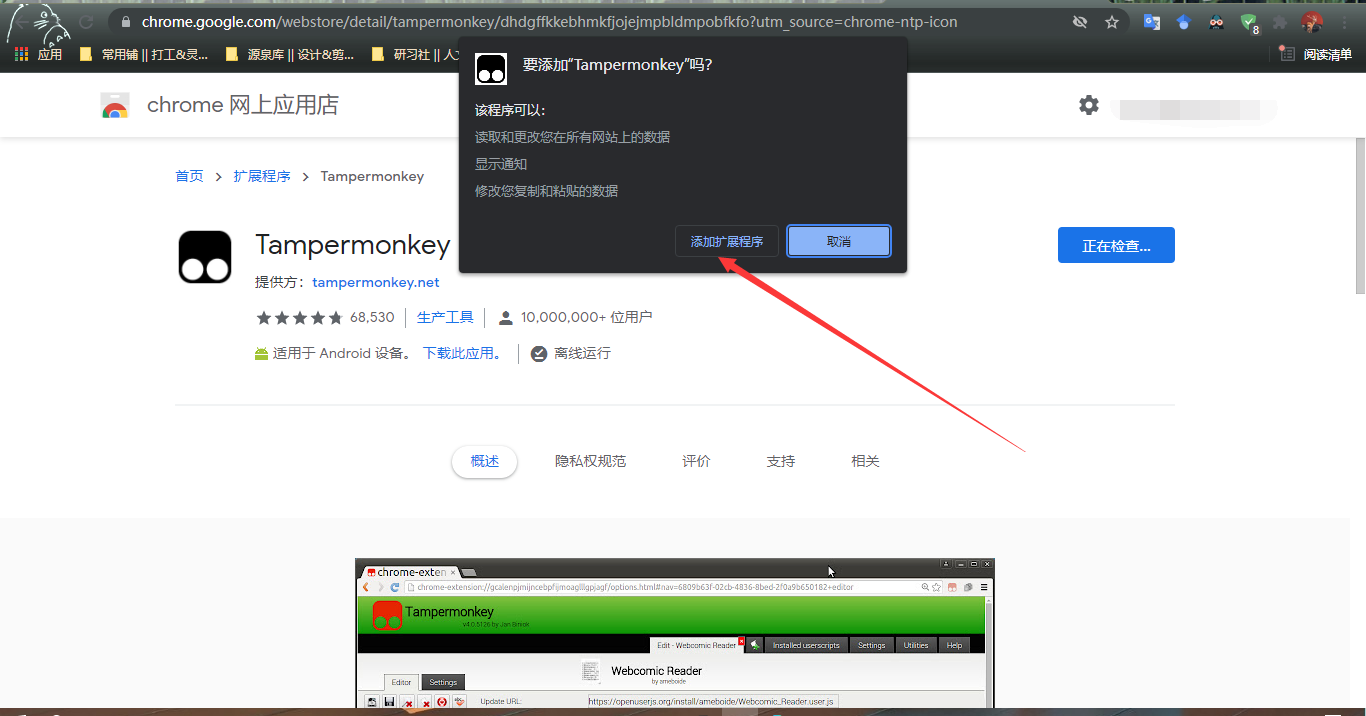Open the Reading list button
Image resolution: width=1366 pixels, height=716 pixels.
coord(1315,54)
